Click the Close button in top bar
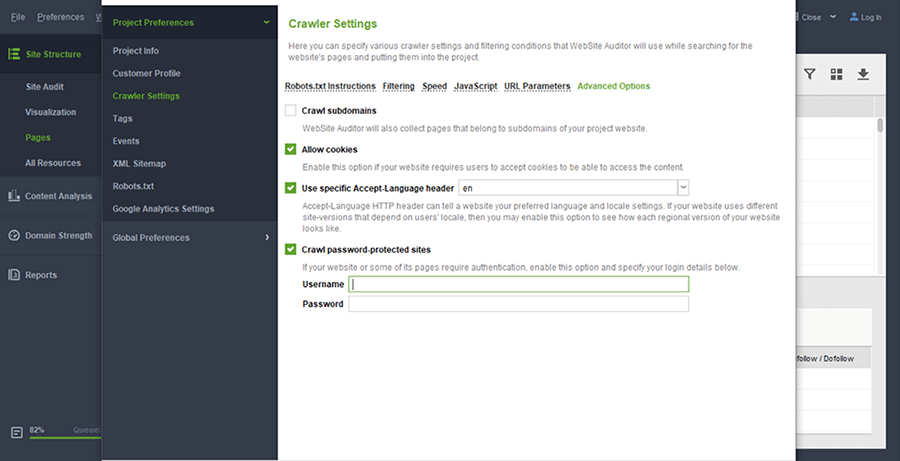 [811, 17]
